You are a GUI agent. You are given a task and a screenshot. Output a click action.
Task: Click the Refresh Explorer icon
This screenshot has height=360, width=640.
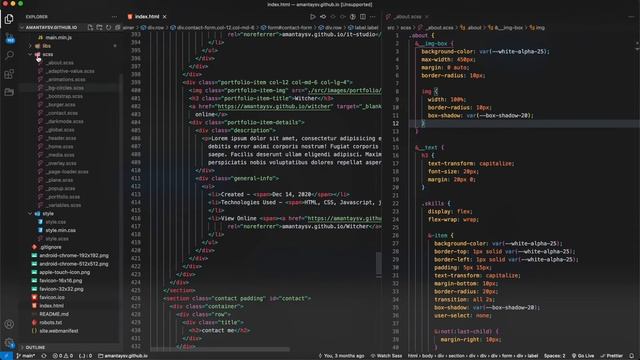pos(108,27)
